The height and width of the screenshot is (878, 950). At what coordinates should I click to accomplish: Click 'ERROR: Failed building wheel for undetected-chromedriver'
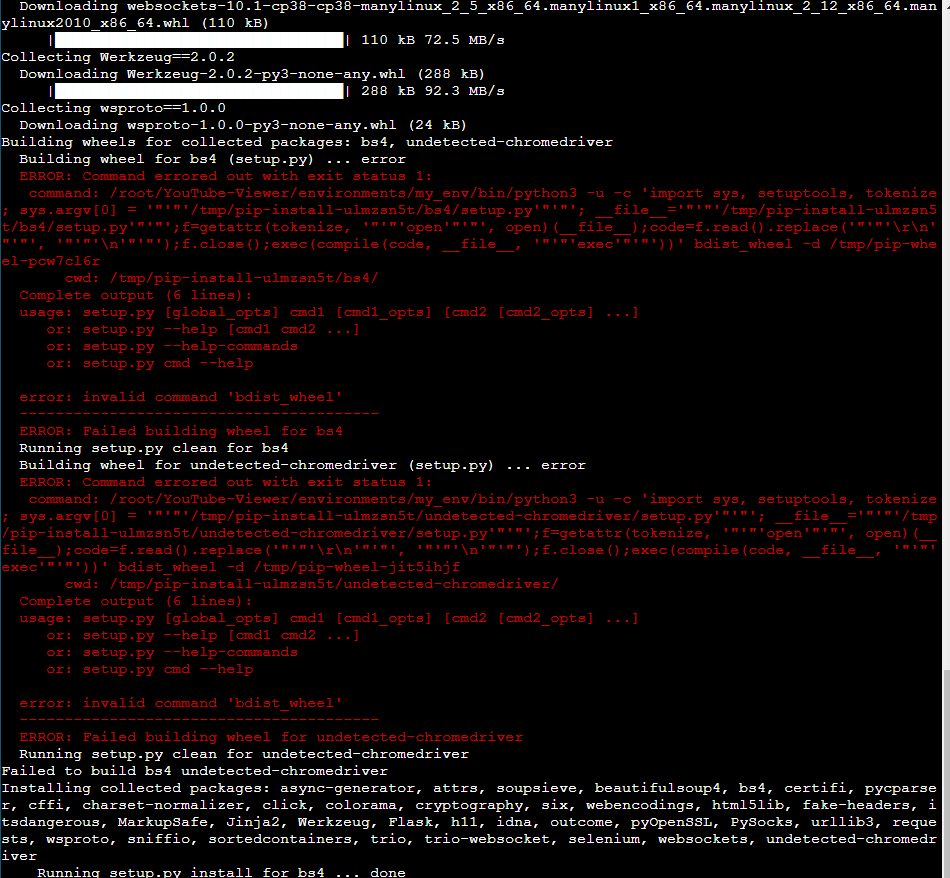pyautogui.click(x=271, y=737)
